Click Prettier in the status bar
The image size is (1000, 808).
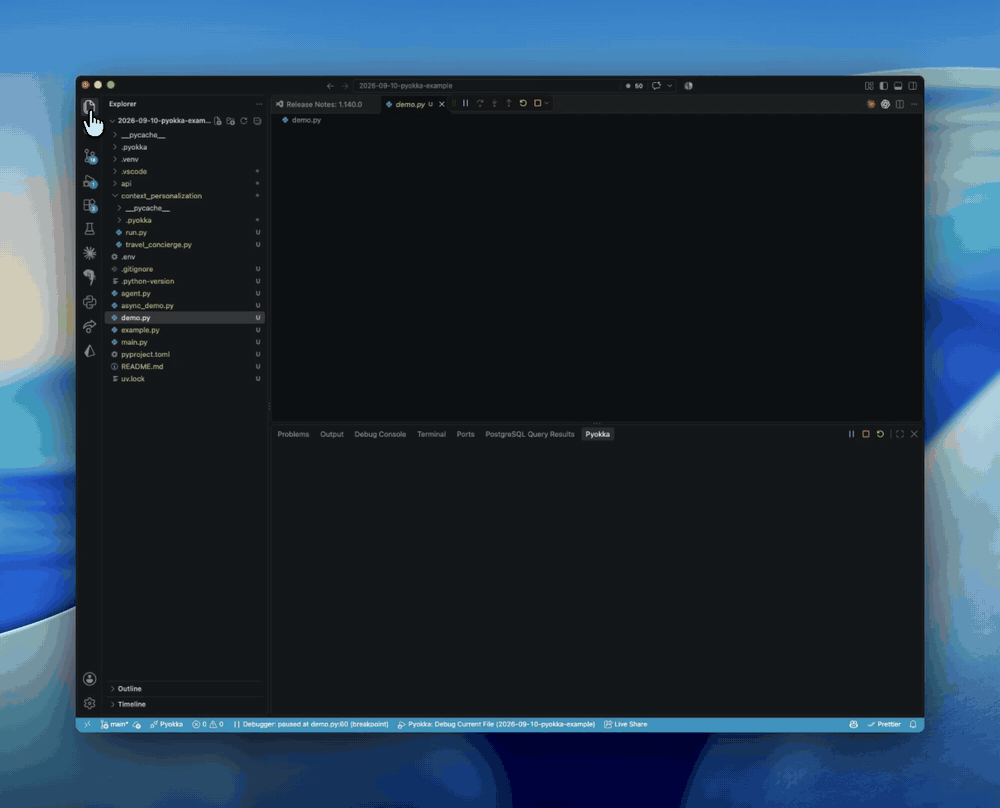click(884, 724)
